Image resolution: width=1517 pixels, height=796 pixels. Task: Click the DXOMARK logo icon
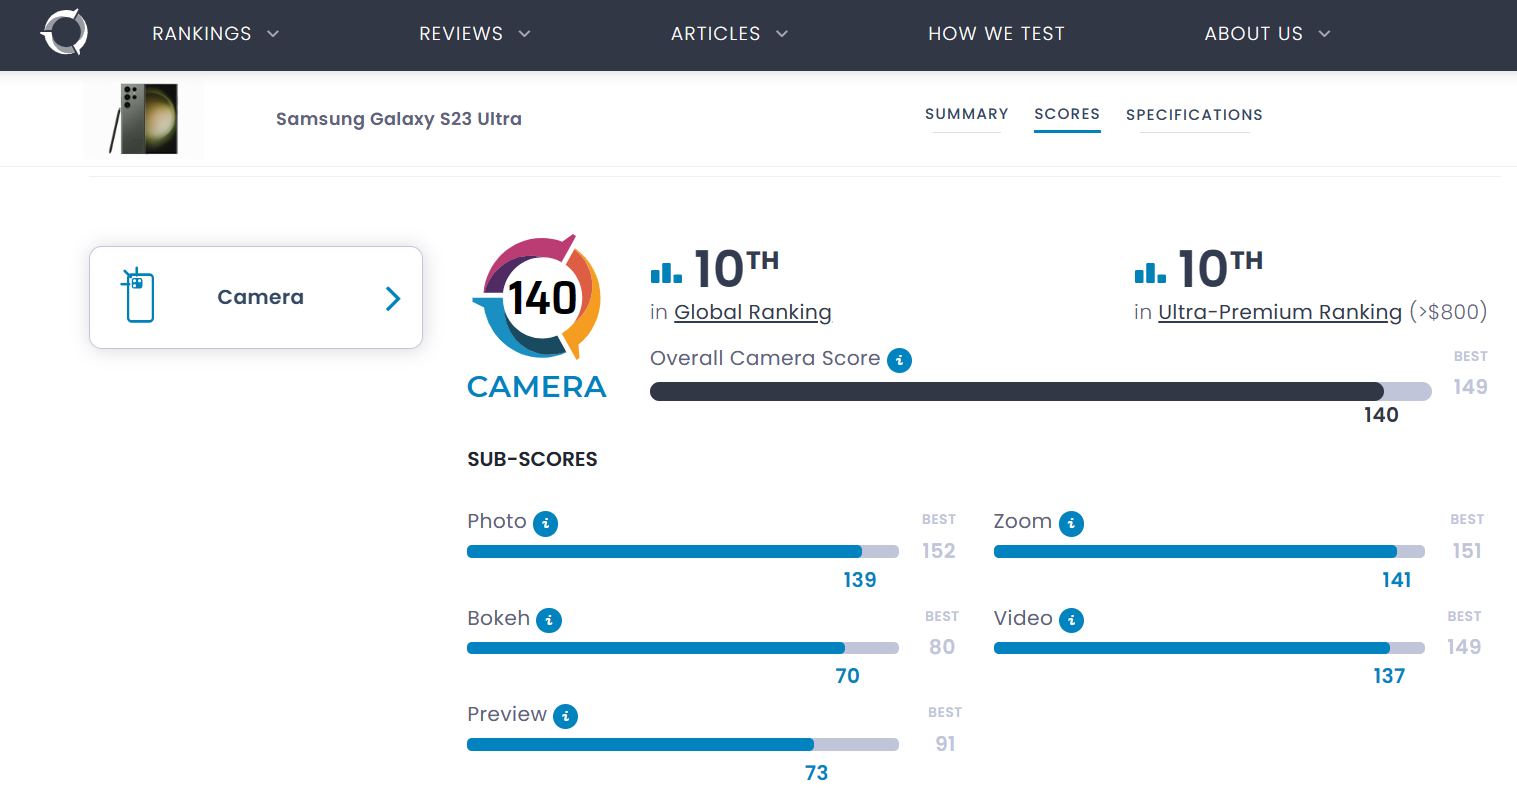64,32
